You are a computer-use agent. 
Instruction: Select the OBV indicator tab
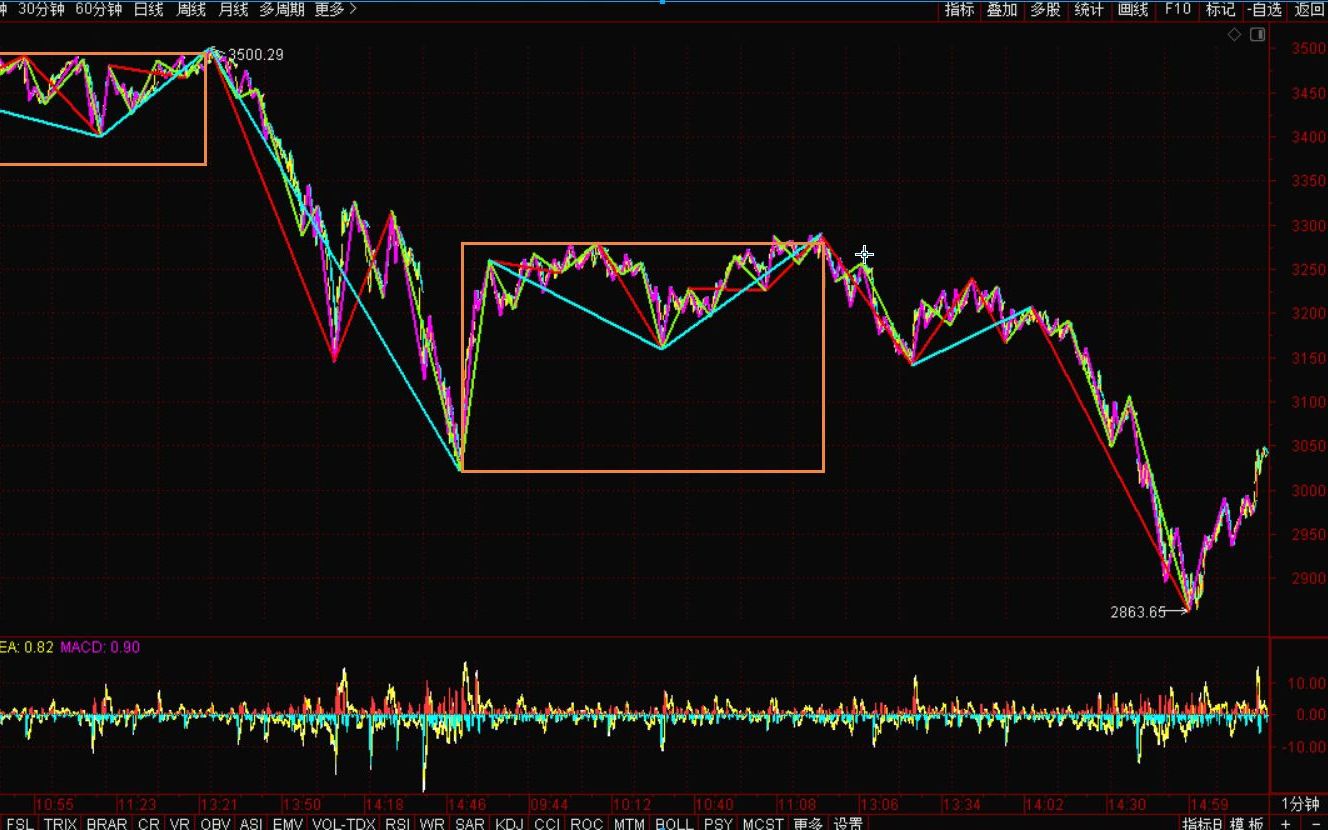[215, 823]
